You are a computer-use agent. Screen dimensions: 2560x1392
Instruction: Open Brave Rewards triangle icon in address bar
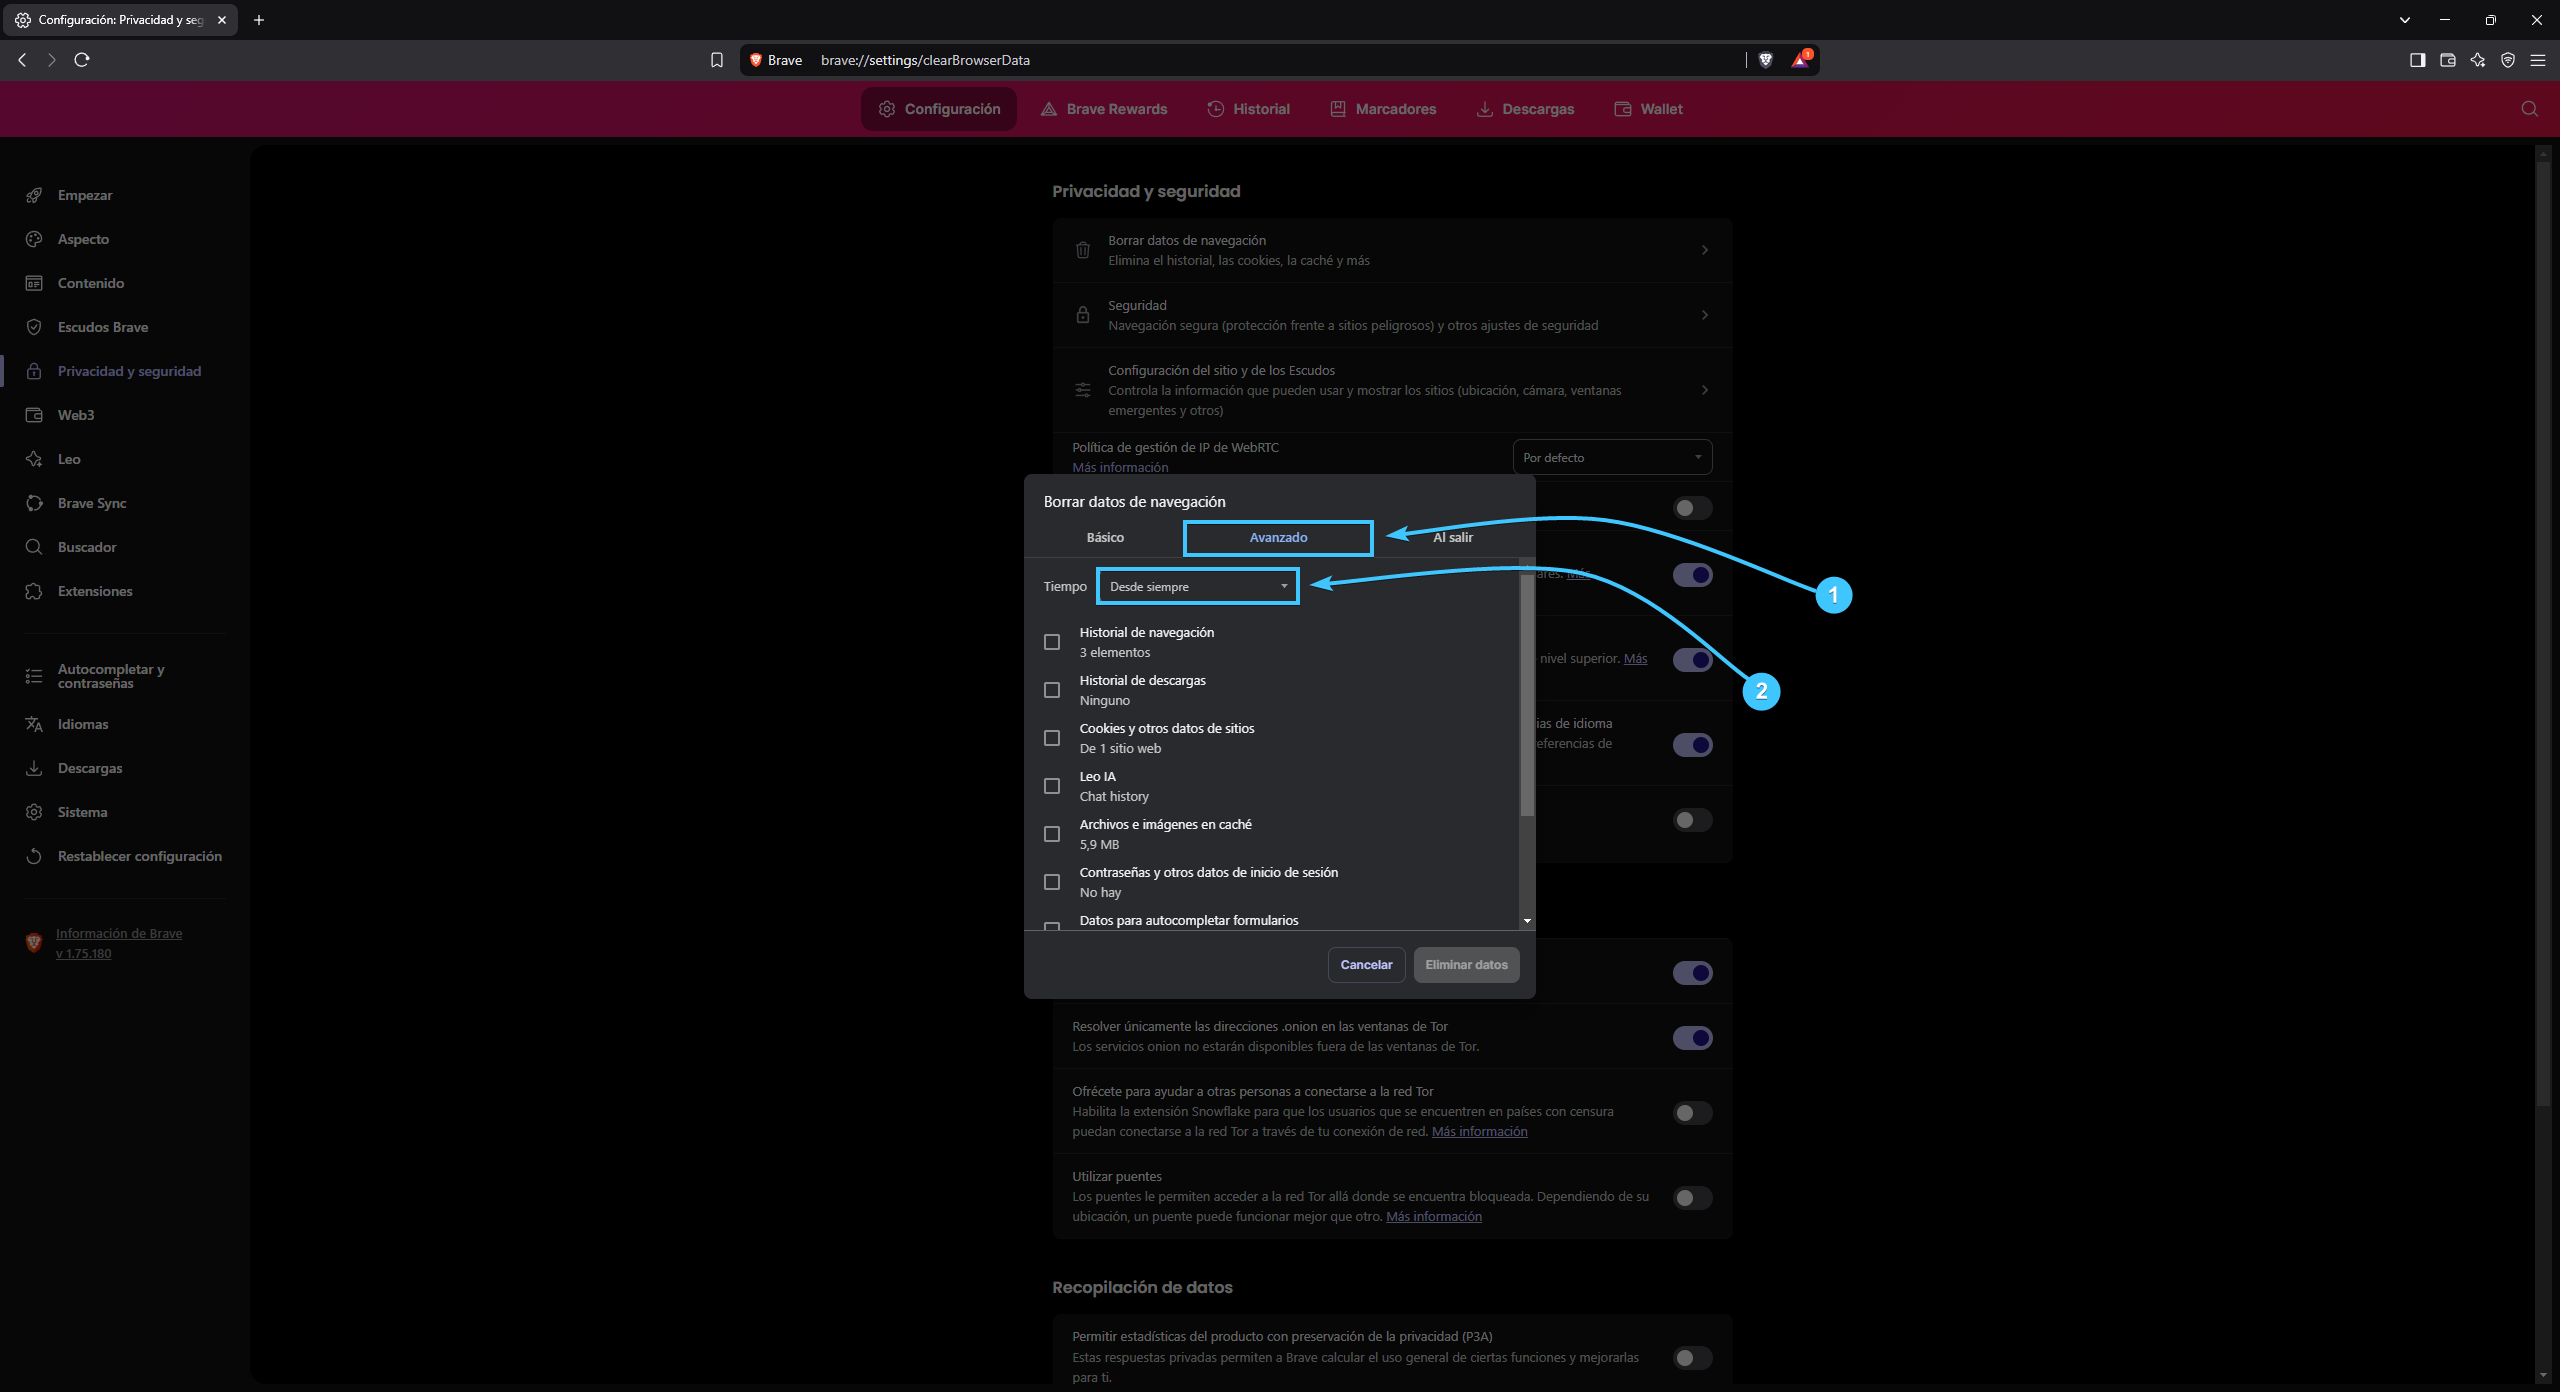[1801, 60]
